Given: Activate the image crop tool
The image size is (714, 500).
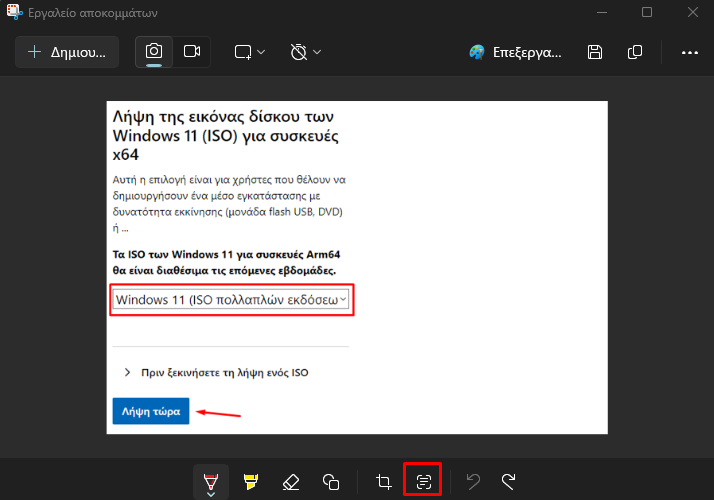Looking at the screenshot, I should [x=383, y=481].
